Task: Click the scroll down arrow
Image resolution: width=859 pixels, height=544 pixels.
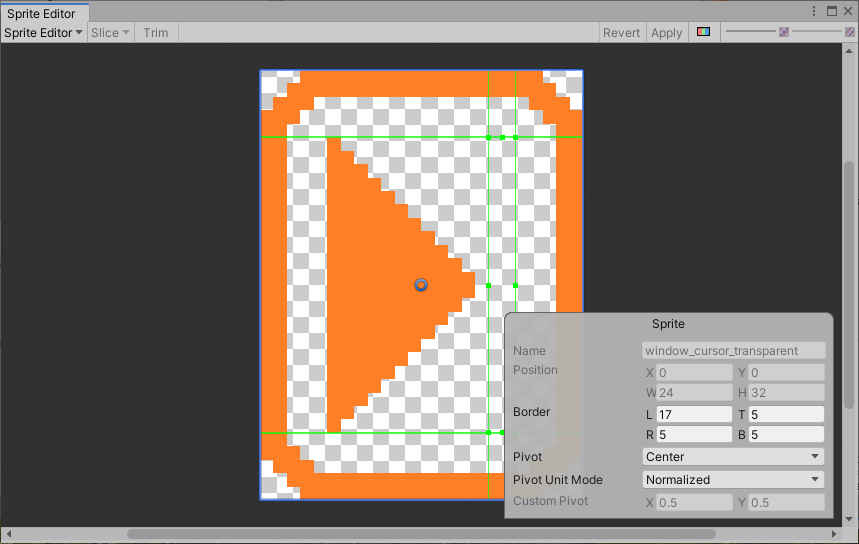Action: point(849,519)
